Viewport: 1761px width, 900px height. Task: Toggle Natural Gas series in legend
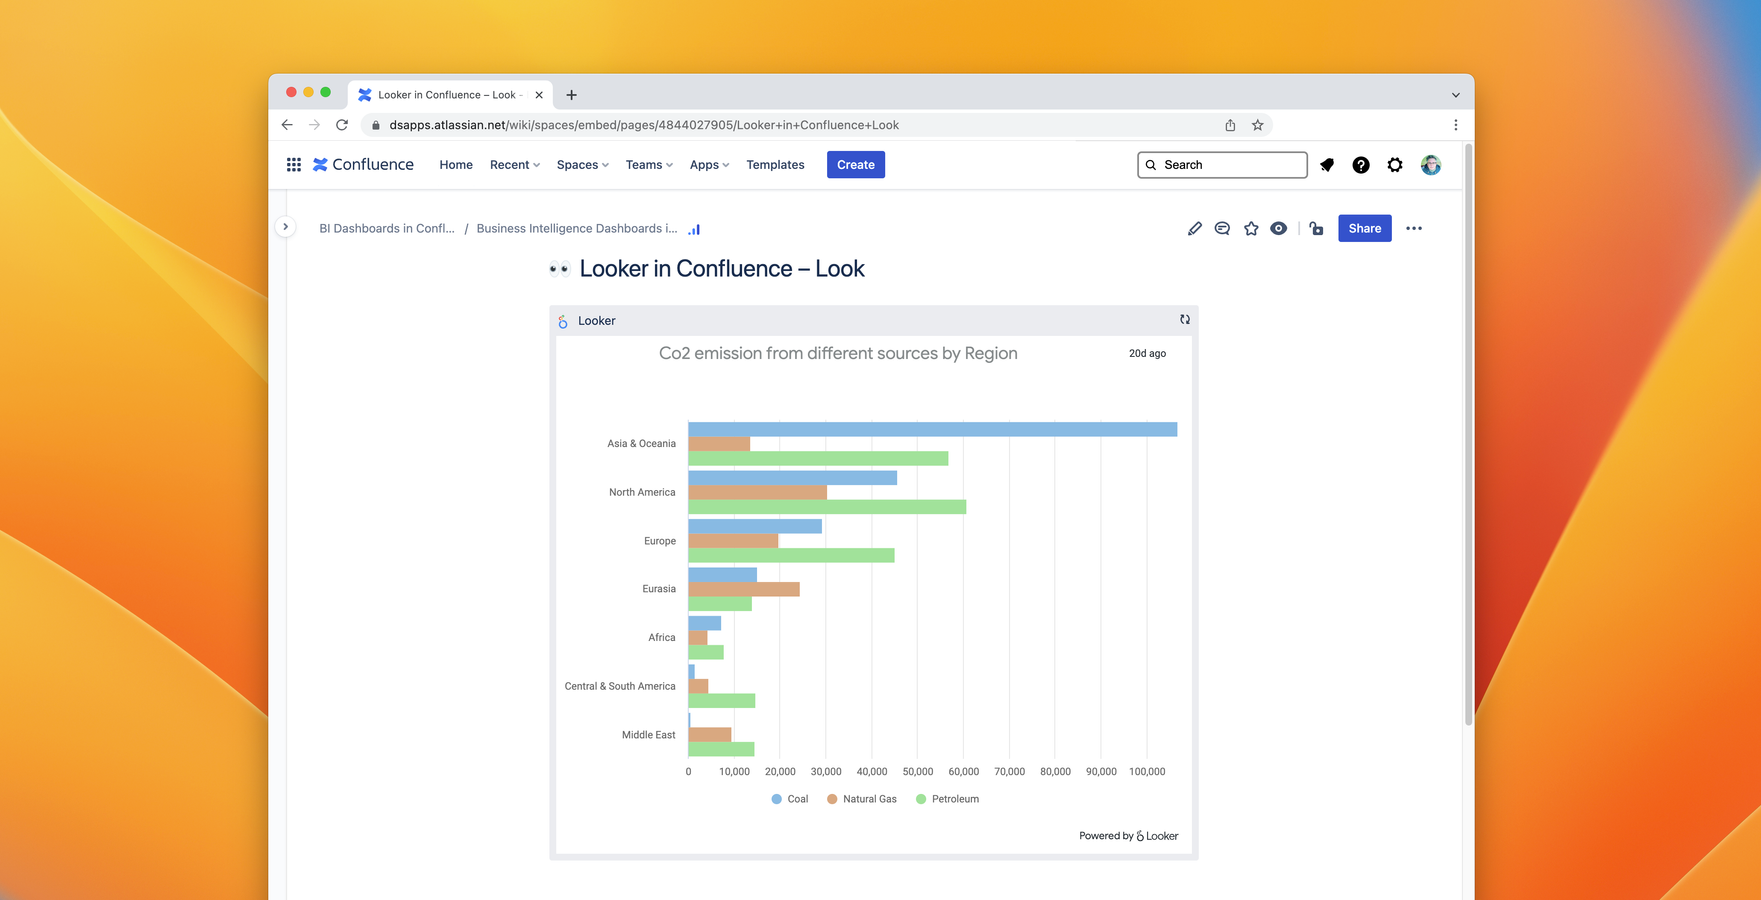(862, 799)
